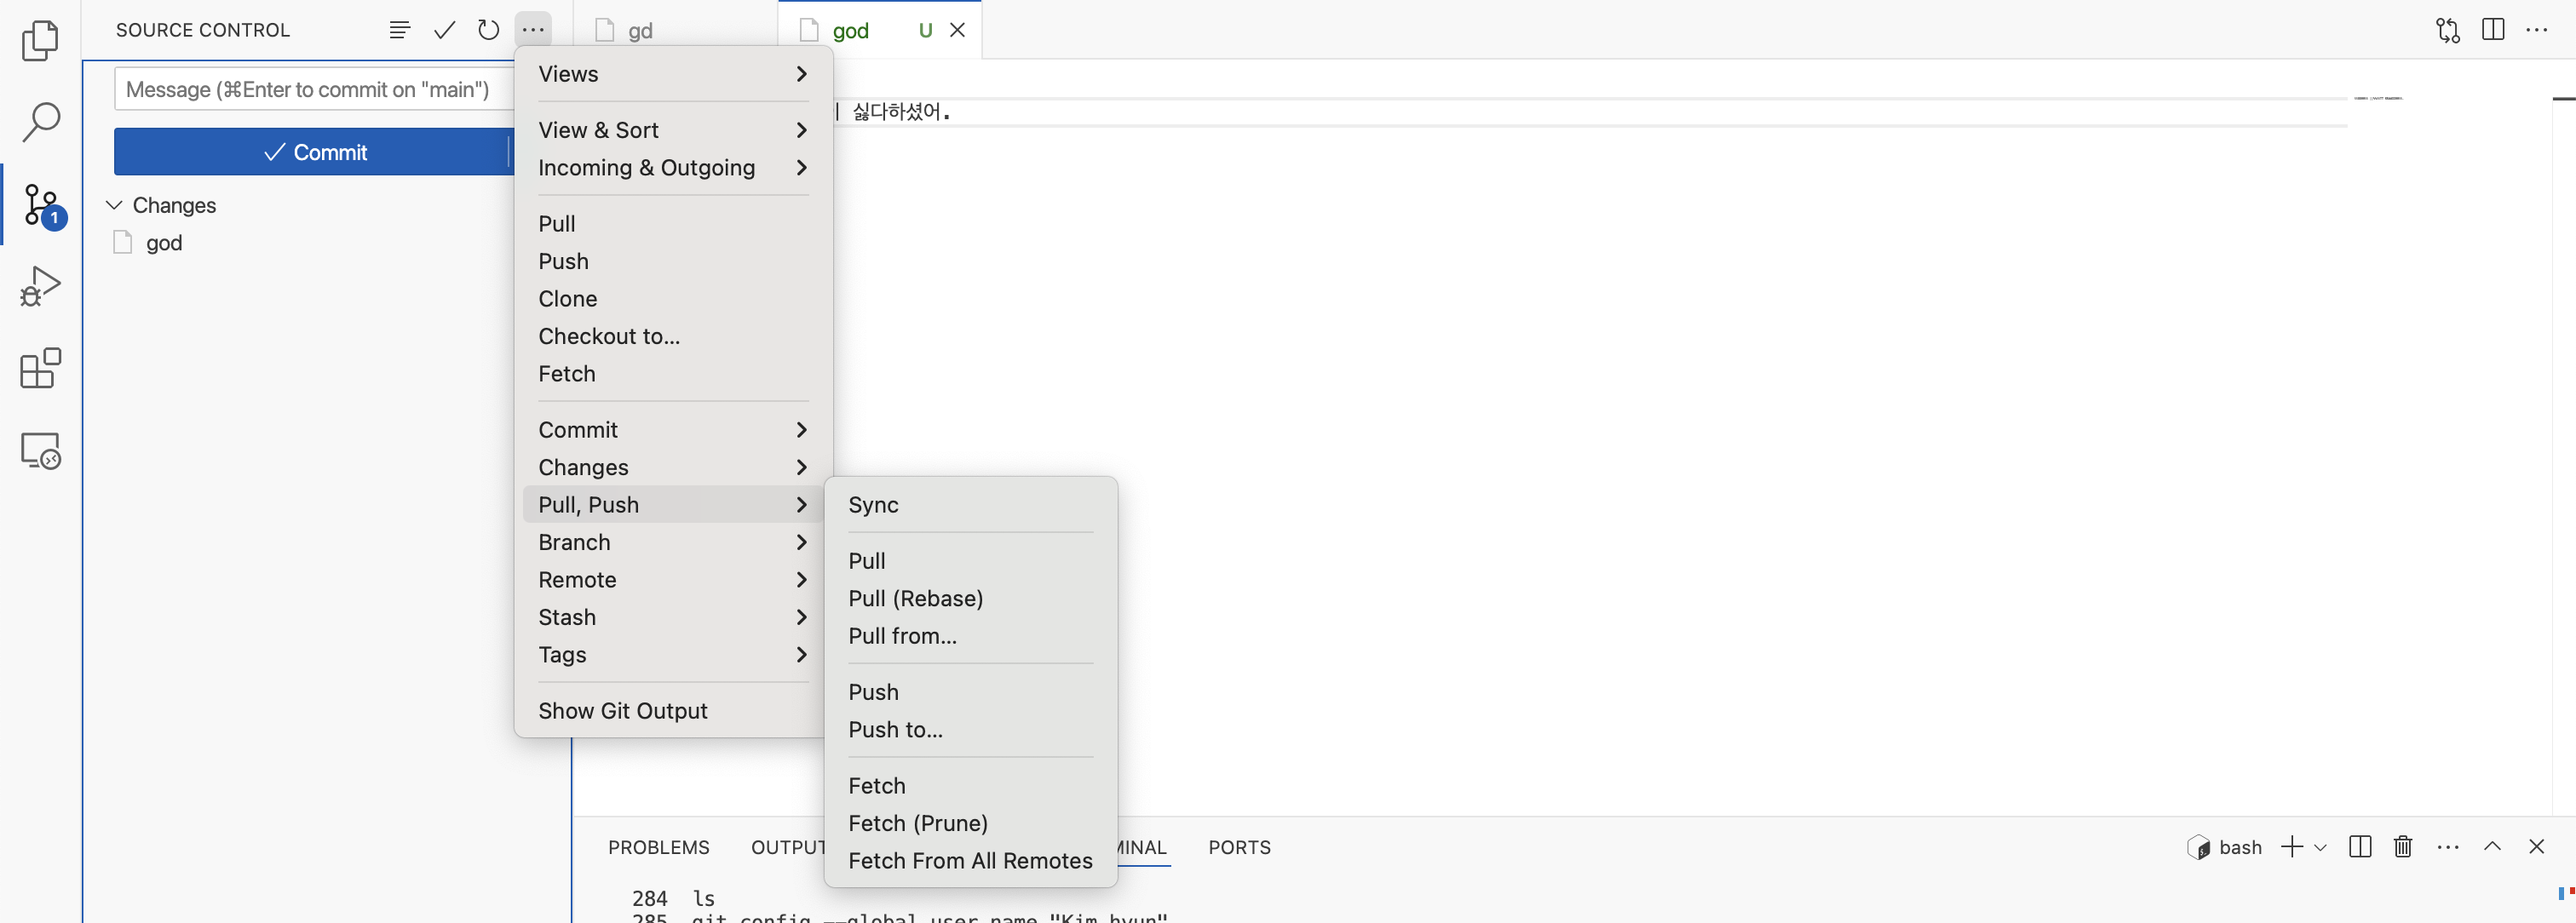Viewport: 2576px width, 923px height.
Task: Maximize panel size with chevron up
Action: point(2492,847)
